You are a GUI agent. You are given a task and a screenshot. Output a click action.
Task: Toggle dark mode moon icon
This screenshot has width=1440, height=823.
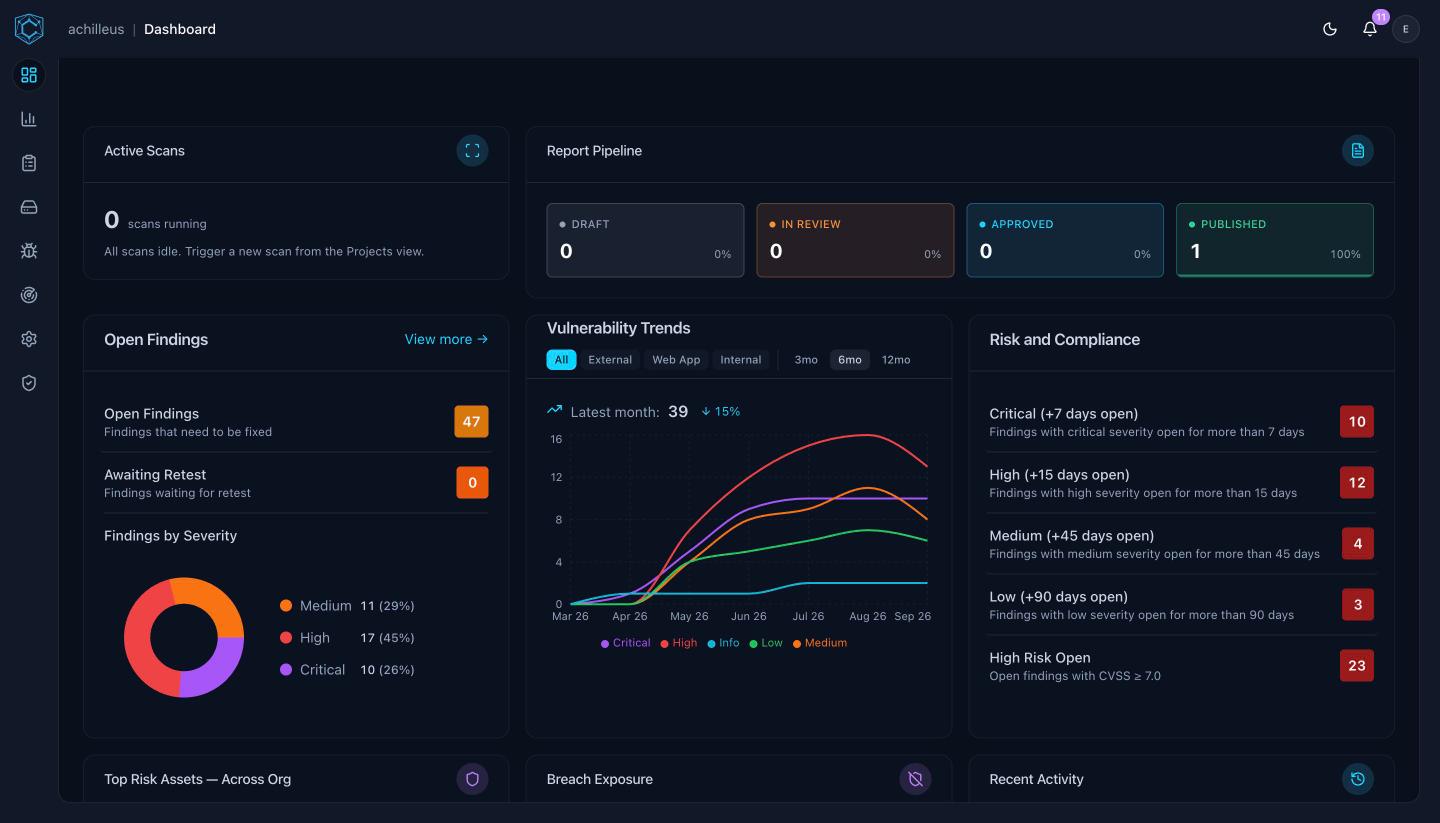click(1330, 29)
